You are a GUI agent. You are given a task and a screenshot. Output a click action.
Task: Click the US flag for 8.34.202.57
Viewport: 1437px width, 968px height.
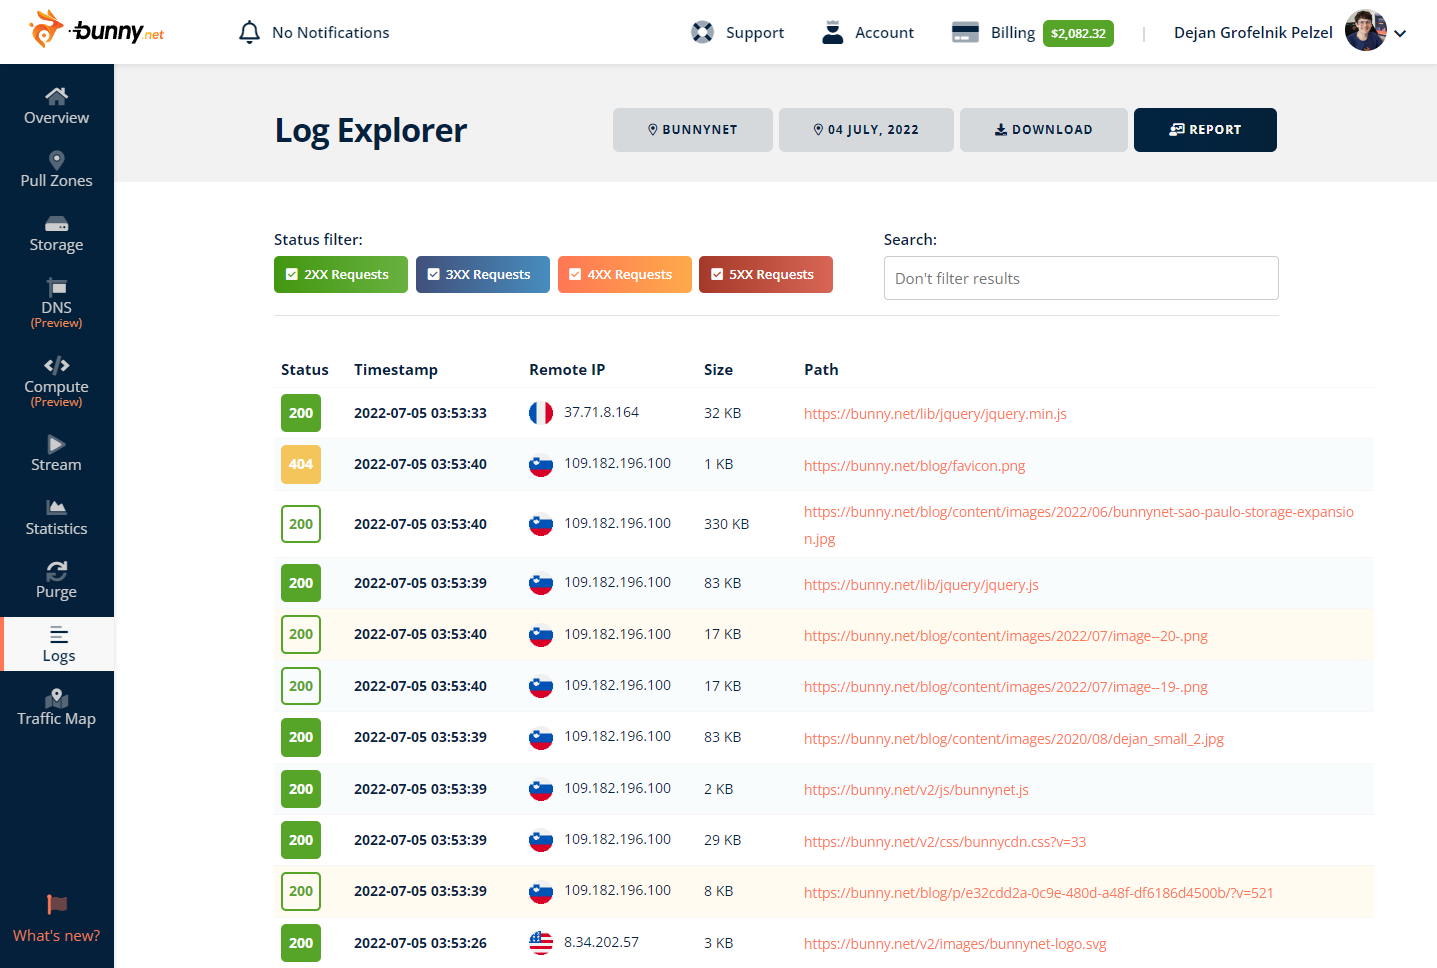pos(541,943)
